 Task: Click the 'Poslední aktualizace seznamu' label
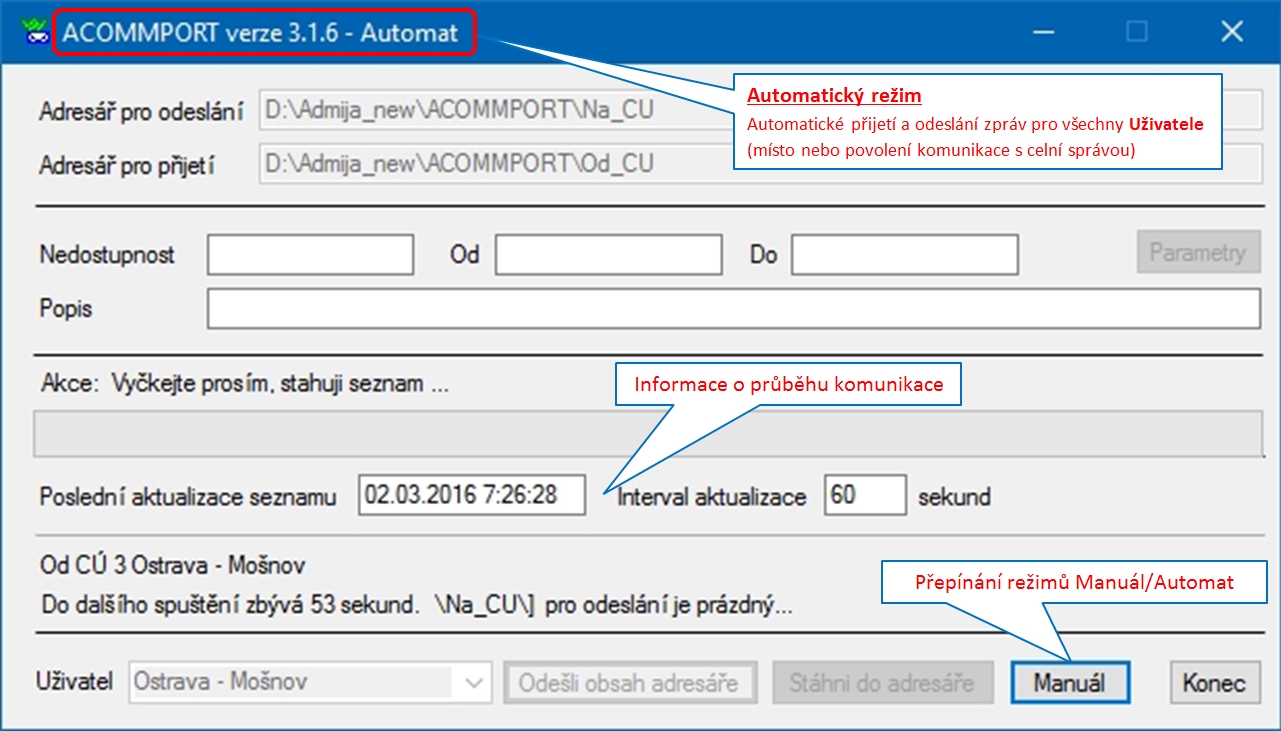(188, 497)
